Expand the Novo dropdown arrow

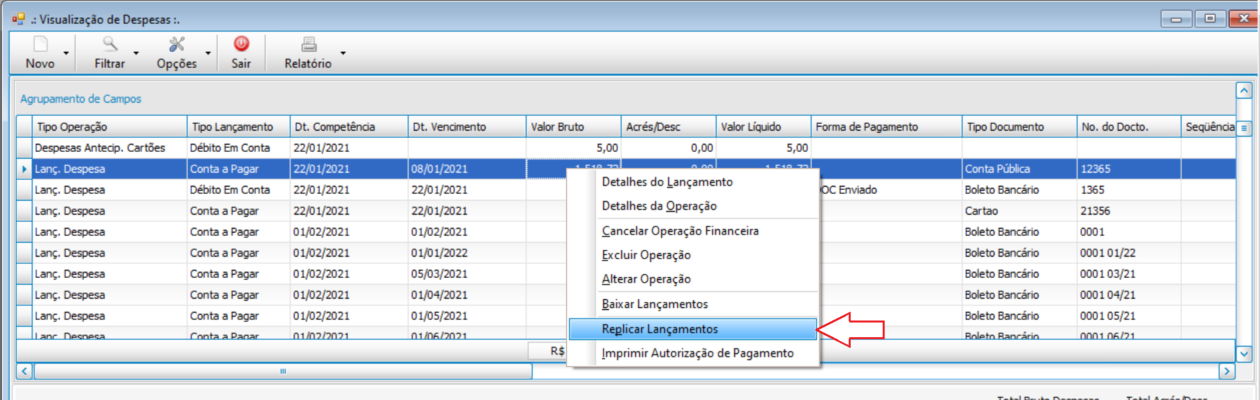[x=67, y=52]
